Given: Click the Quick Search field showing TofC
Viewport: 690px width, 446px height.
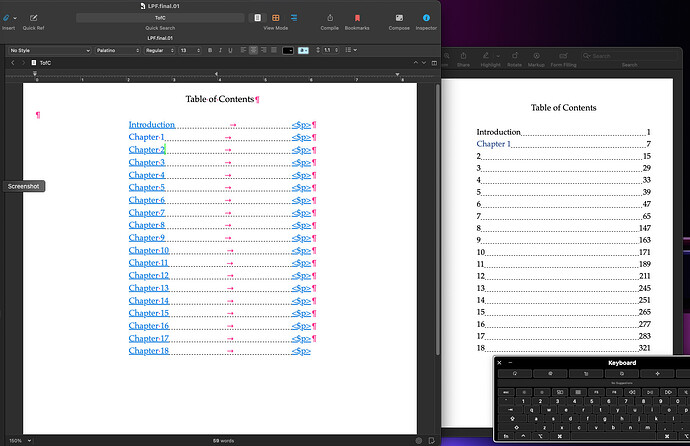Looking at the screenshot, I should 160,18.
